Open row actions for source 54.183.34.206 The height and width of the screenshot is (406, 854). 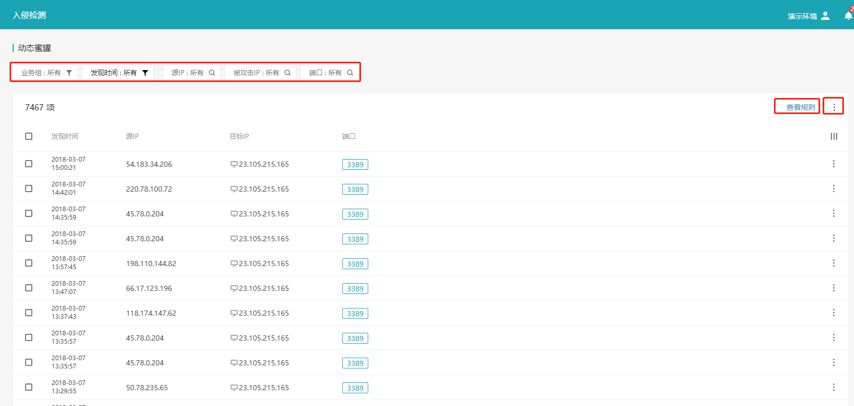point(834,164)
